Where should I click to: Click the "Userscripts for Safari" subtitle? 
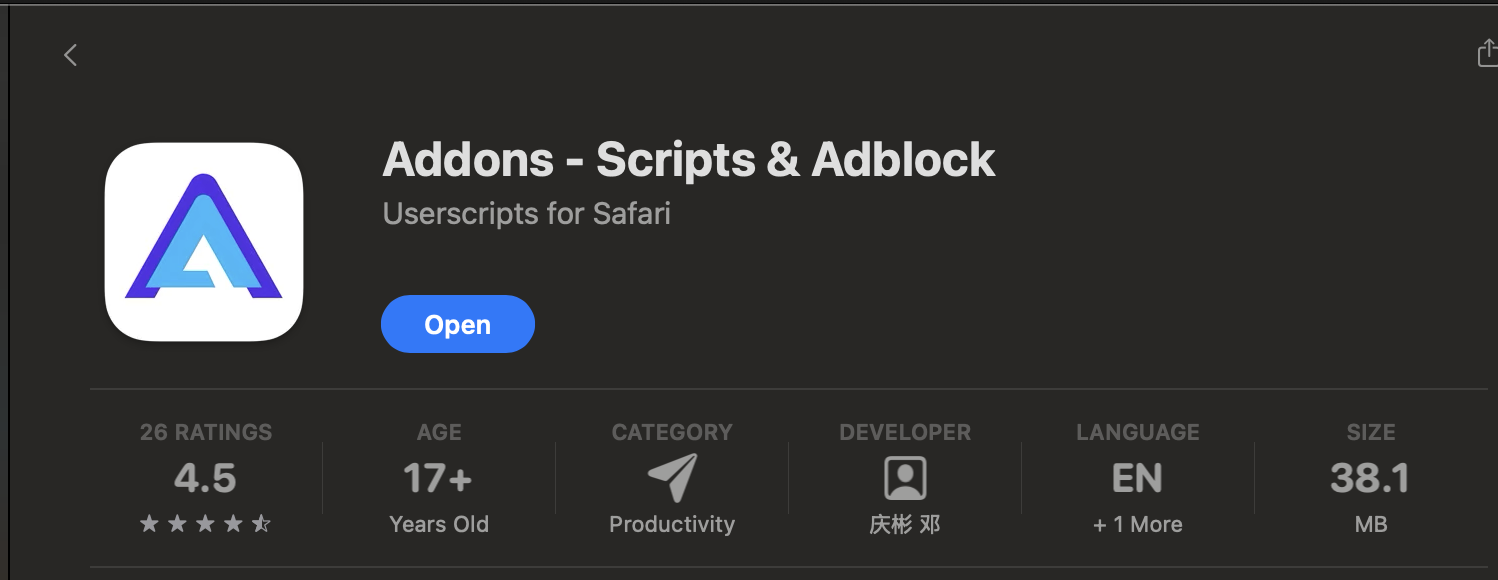pos(526,213)
